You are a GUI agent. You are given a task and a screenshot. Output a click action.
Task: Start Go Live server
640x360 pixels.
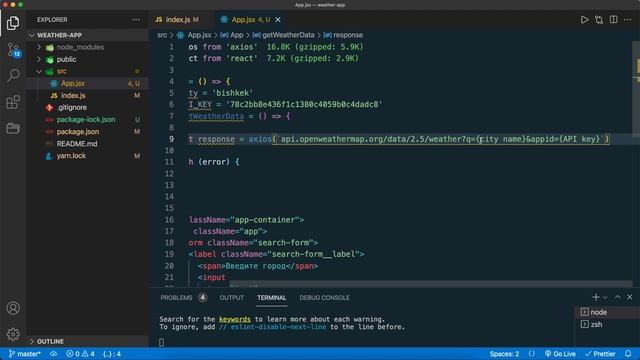pyautogui.click(x=560, y=354)
